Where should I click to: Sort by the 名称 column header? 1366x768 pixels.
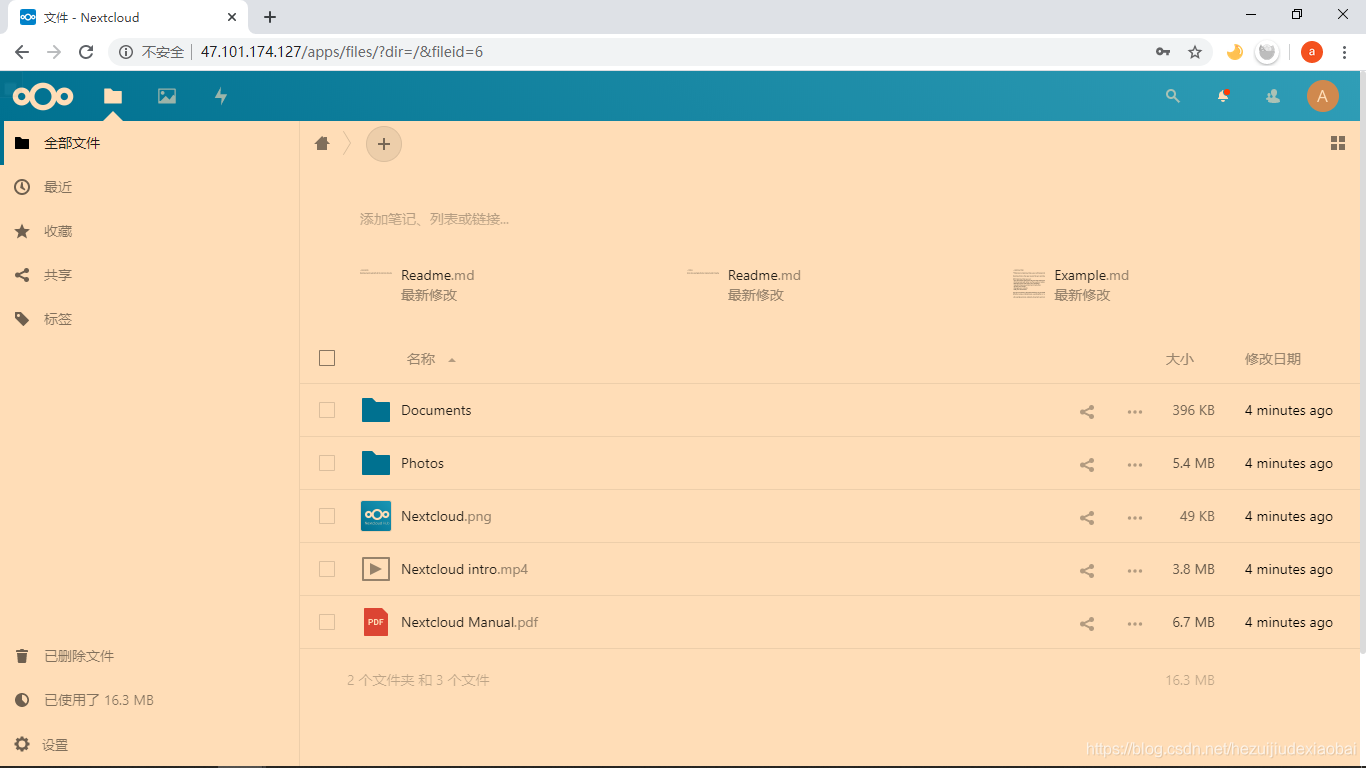[x=421, y=359]
